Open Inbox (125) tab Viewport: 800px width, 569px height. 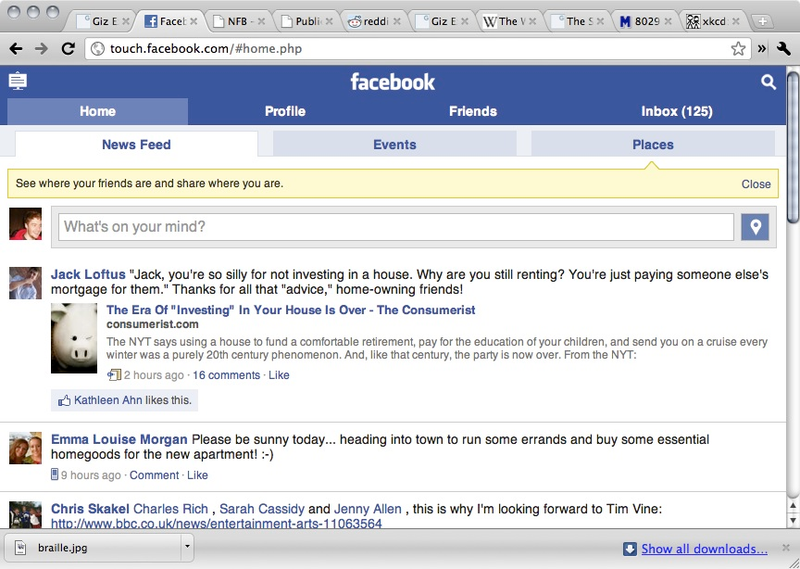point(677,111)
